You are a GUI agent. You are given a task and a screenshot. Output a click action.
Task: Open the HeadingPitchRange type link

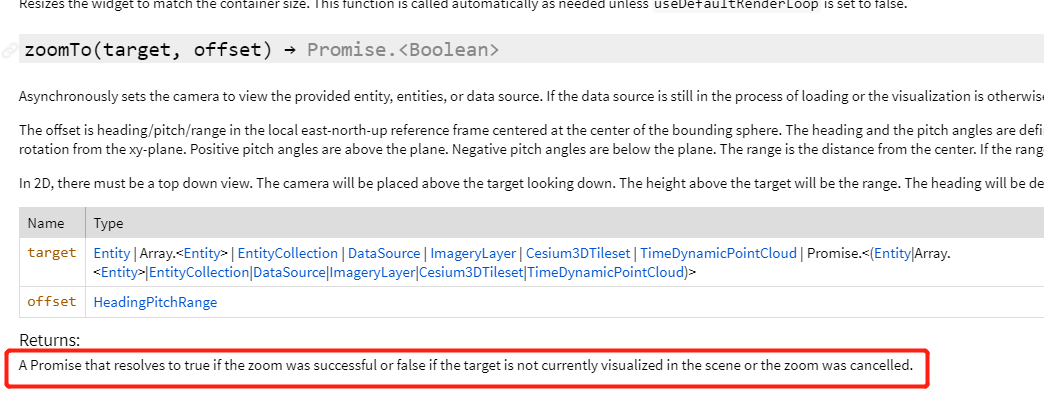pos(155,301)
